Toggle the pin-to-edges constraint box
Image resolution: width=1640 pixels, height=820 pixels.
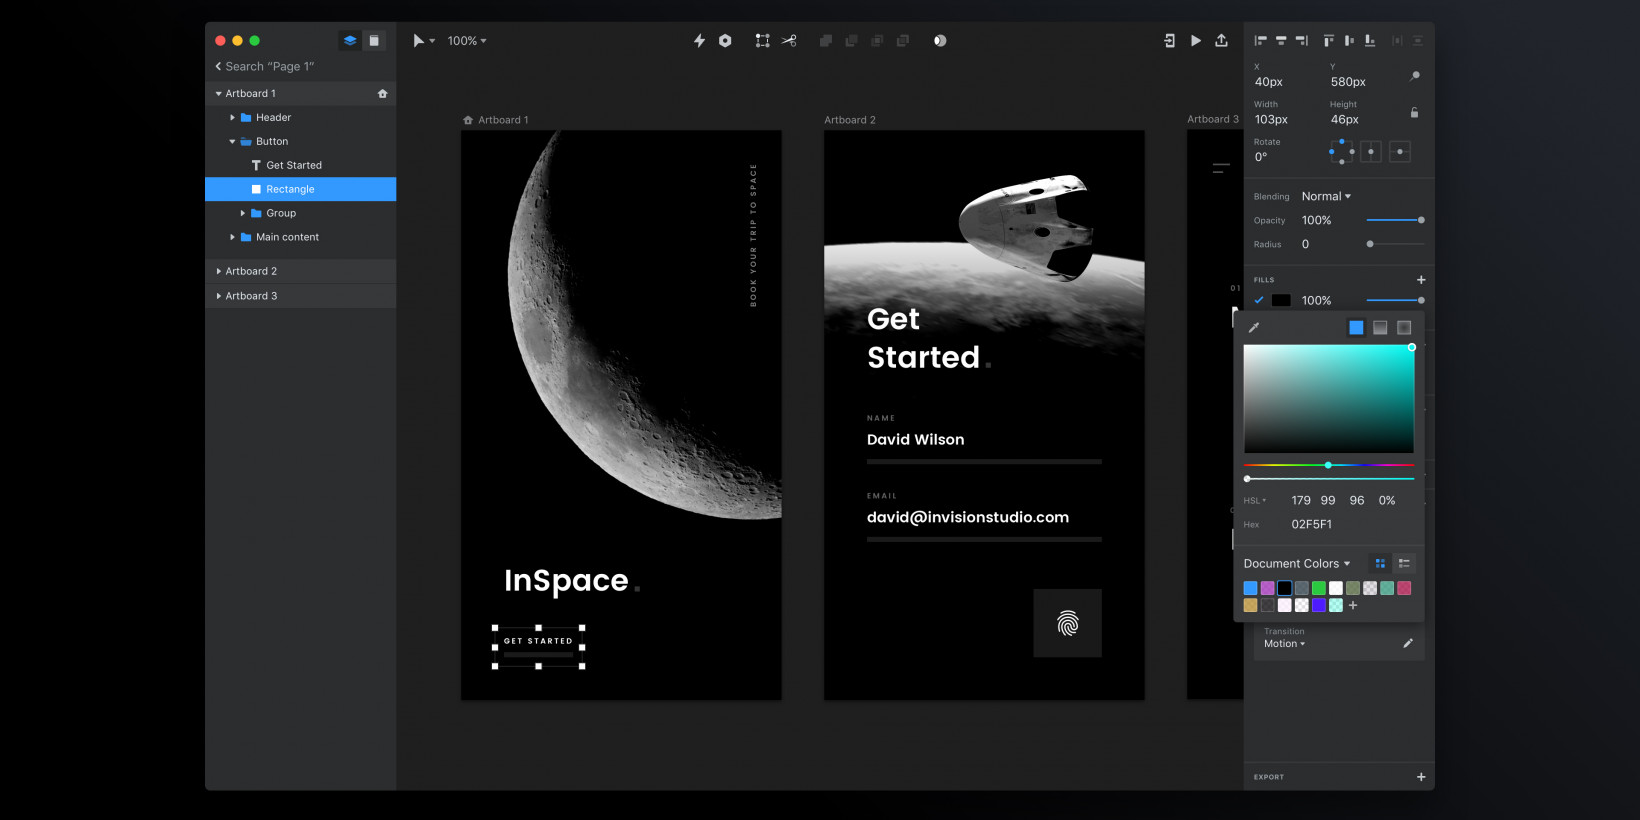pos(1341,151)
